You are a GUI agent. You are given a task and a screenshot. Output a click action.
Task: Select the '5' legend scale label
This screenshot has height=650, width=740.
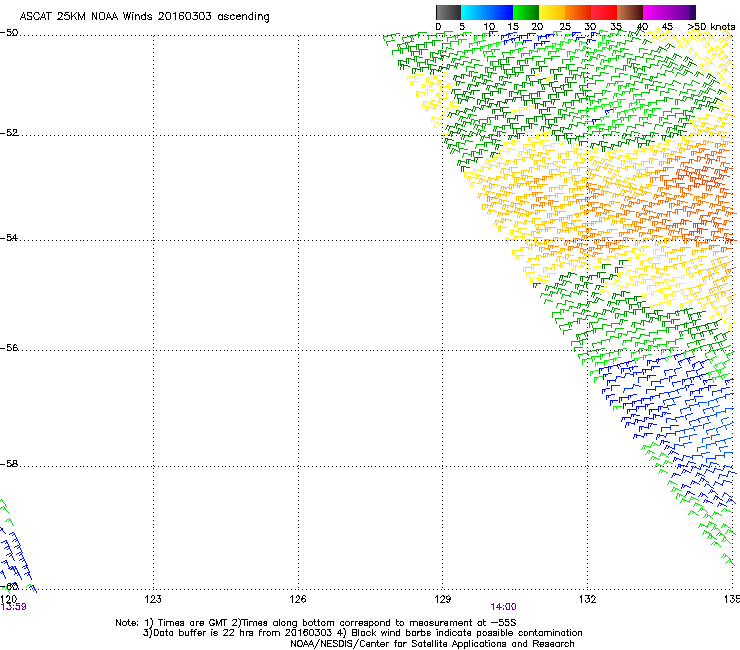point(462,26)
